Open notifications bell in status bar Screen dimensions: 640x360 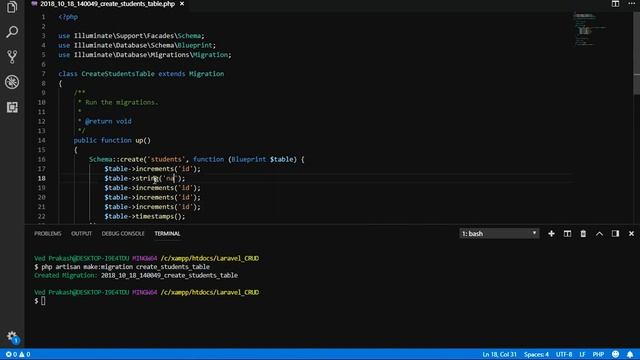(630, 354)
